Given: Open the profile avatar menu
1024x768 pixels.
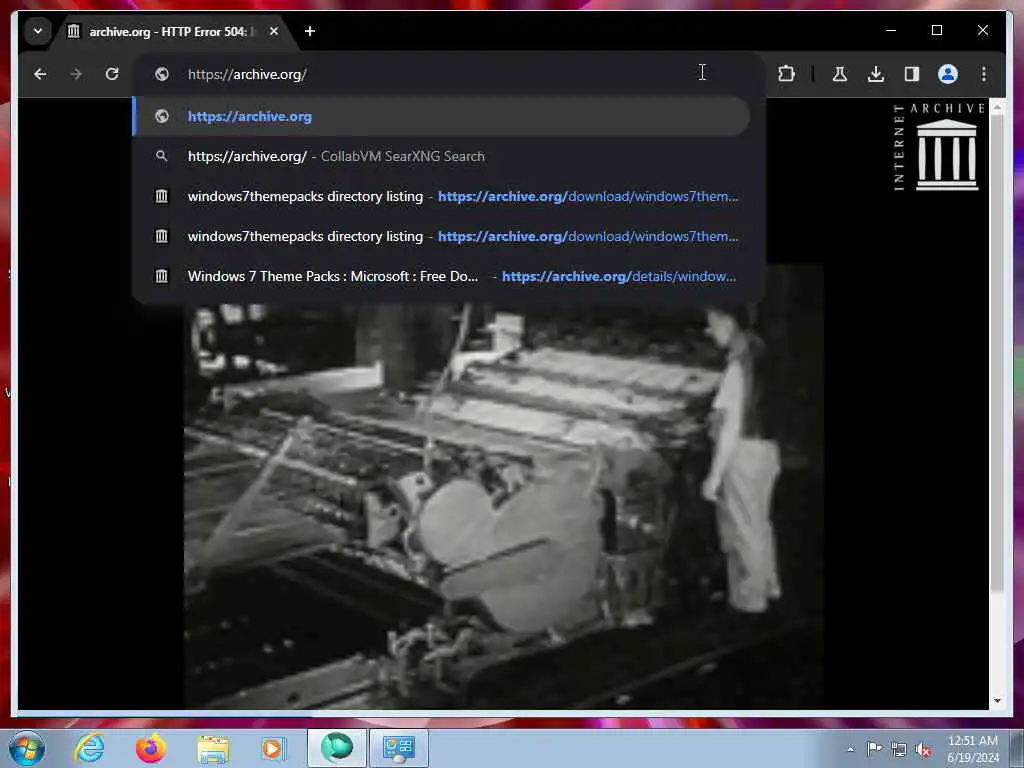Looking at the screenshot, I should (948, 74).
